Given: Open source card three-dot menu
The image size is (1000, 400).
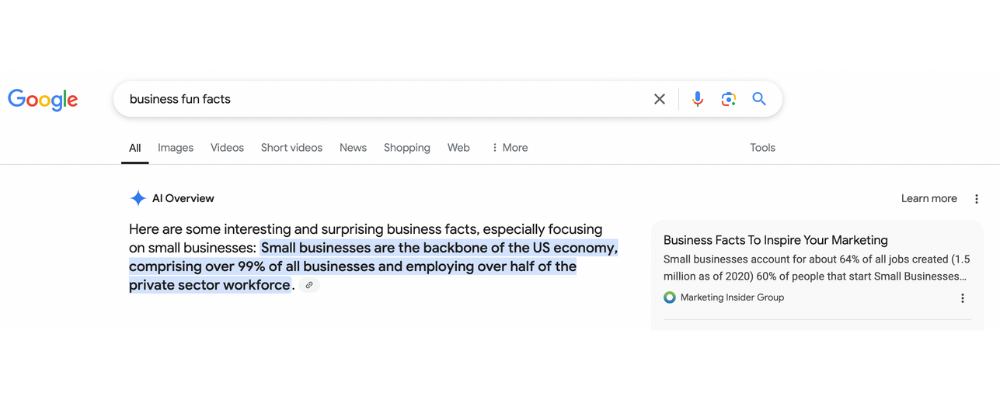Looking at the screenshot, I should 963,298.
